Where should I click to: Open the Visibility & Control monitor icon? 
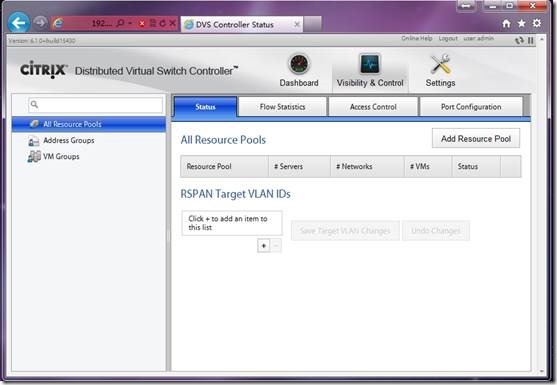369,64
